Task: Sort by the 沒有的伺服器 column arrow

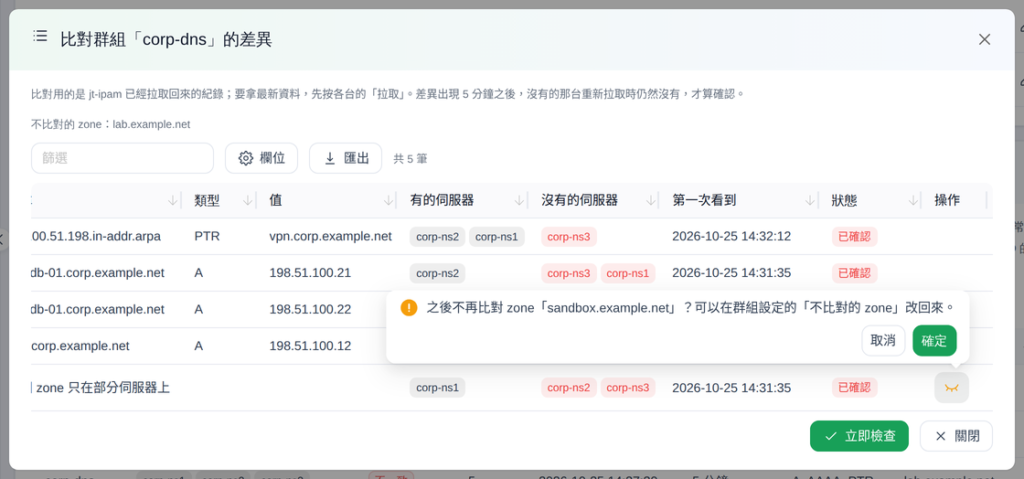Action: [x=651, y=201]
